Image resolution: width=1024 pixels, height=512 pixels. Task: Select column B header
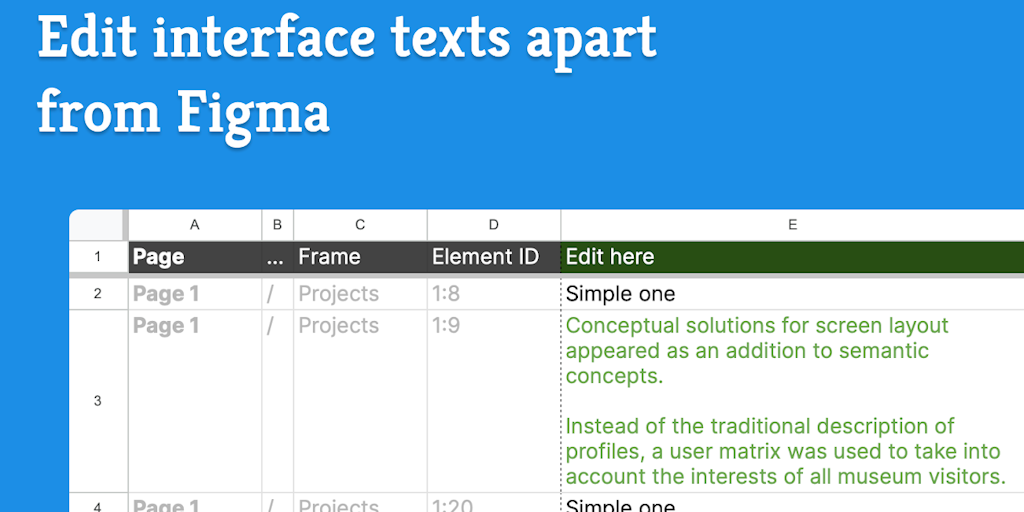click(277, 225)
